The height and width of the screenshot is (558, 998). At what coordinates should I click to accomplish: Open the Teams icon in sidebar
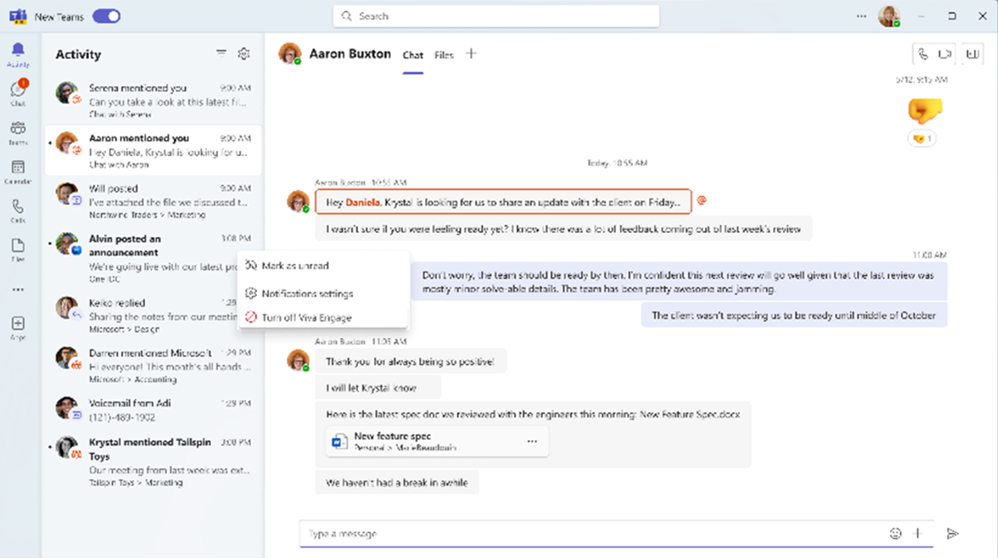point(18,133)
